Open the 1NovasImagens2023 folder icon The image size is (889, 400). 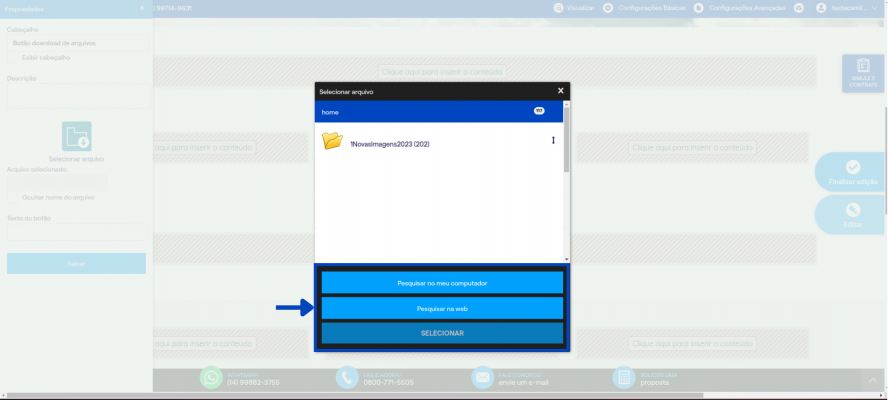[332, 141]
